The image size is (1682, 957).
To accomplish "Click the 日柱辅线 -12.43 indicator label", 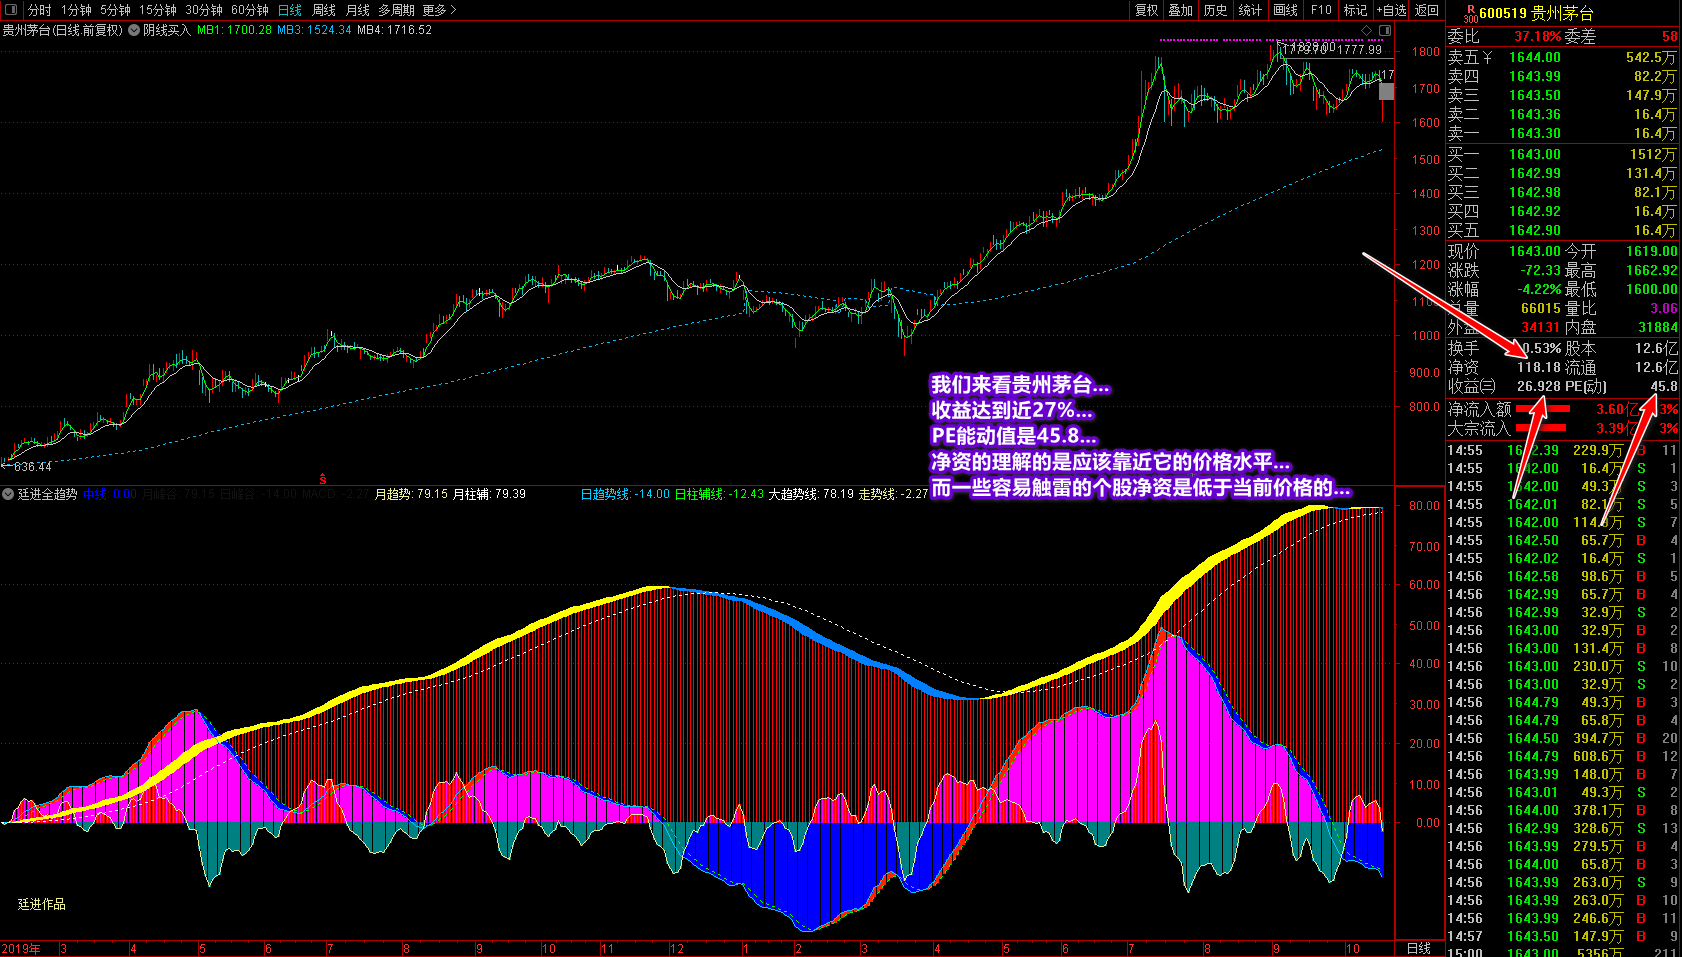I will click(x=719, y=494).
